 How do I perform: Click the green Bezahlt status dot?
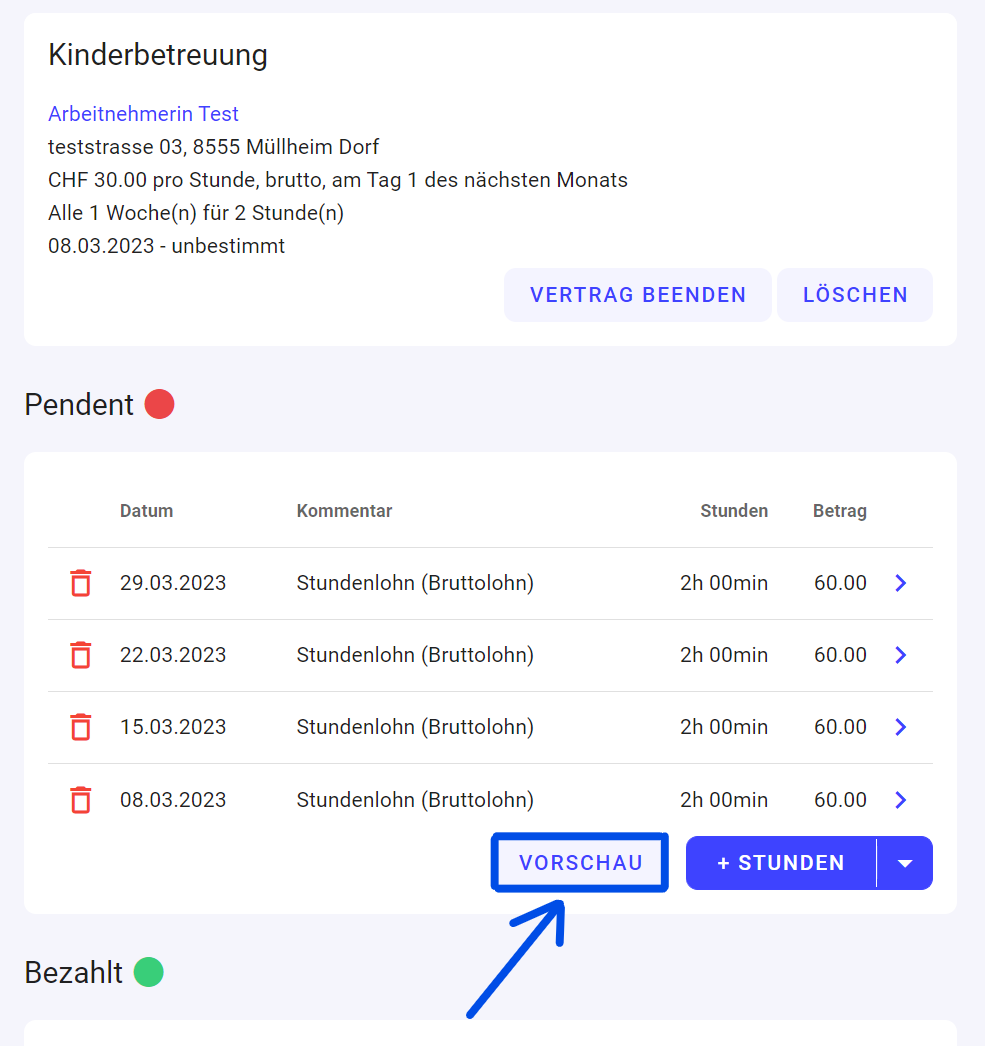coord(149,972)
